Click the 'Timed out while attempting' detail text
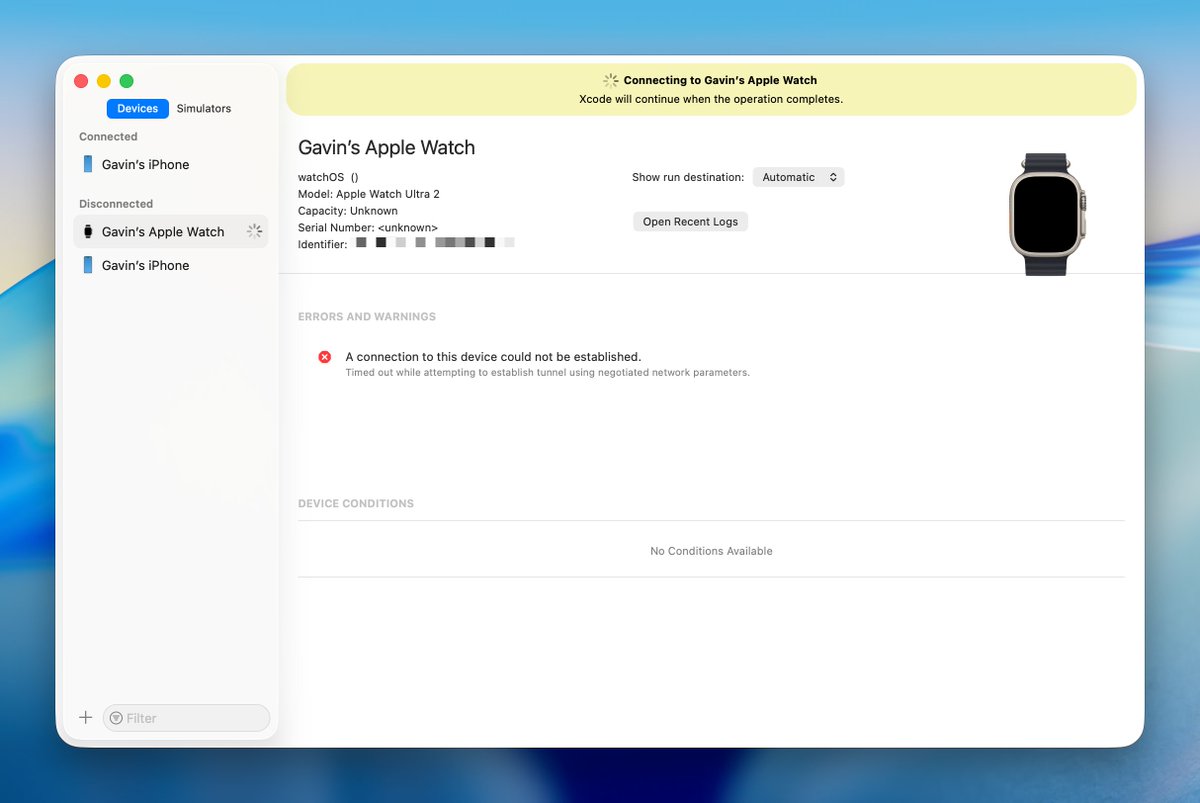The image size is (1200, 803). (548, 372)
